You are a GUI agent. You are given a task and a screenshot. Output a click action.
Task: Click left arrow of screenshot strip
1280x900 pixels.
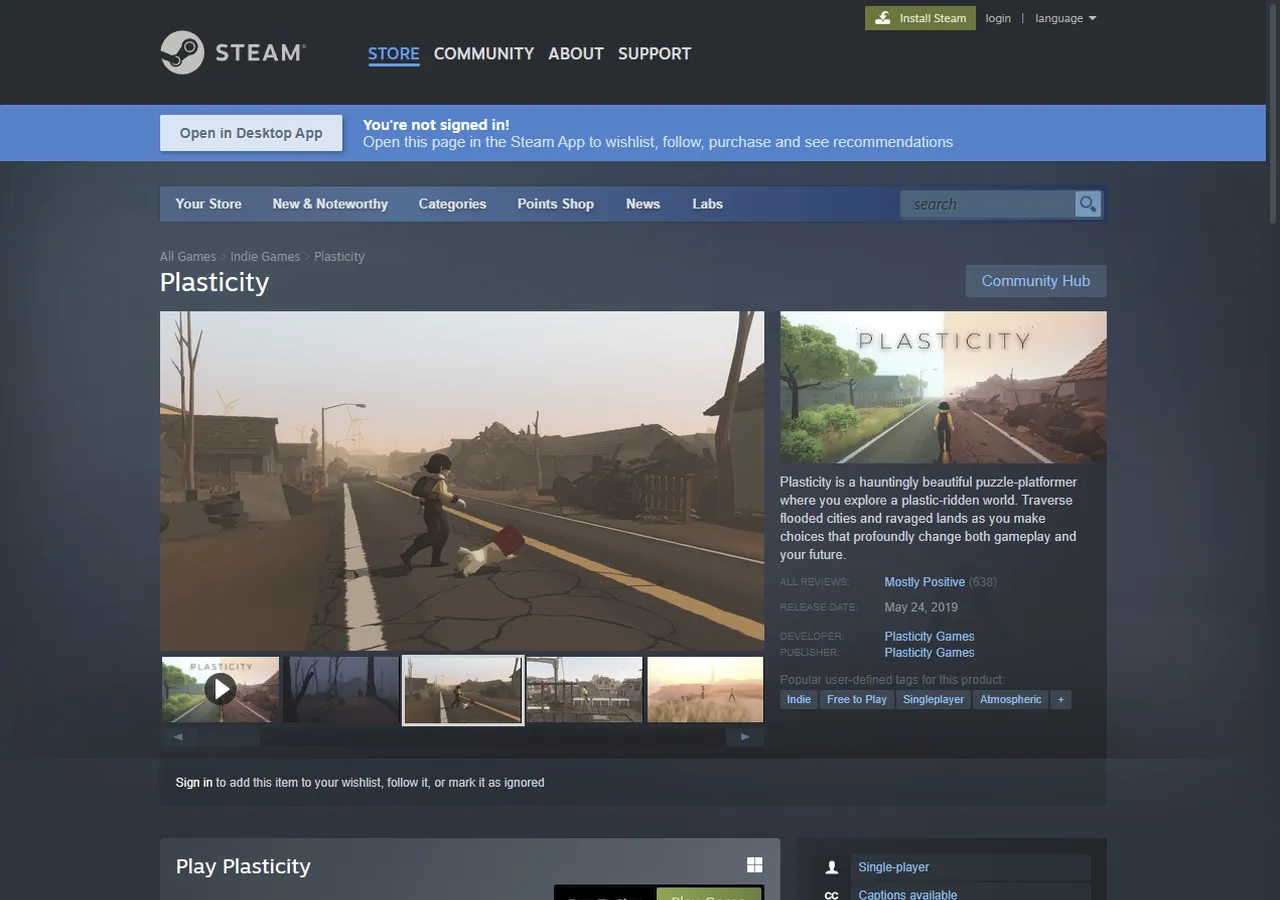[x=178, y=737]
